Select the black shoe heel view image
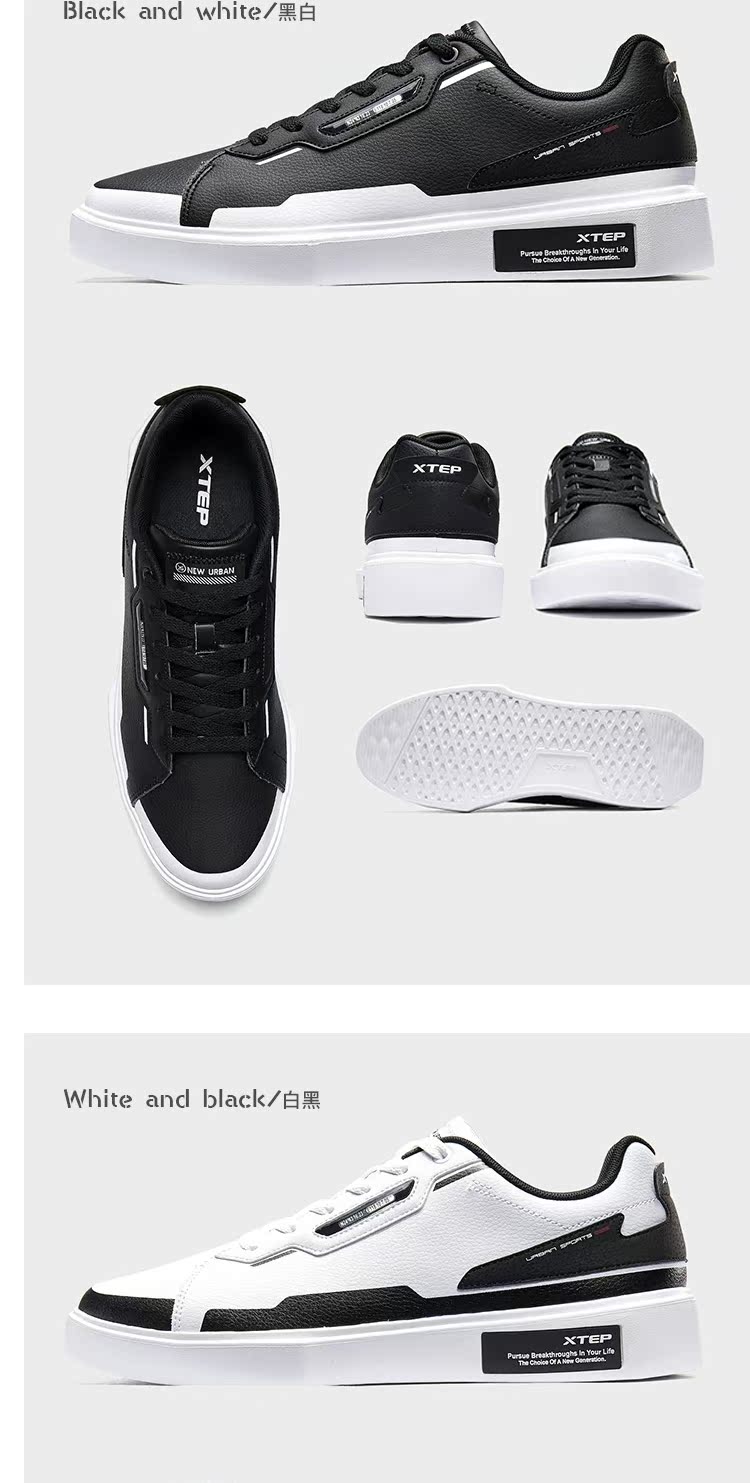This screenshot has height=1483, width=750. (x=433, y=525)
